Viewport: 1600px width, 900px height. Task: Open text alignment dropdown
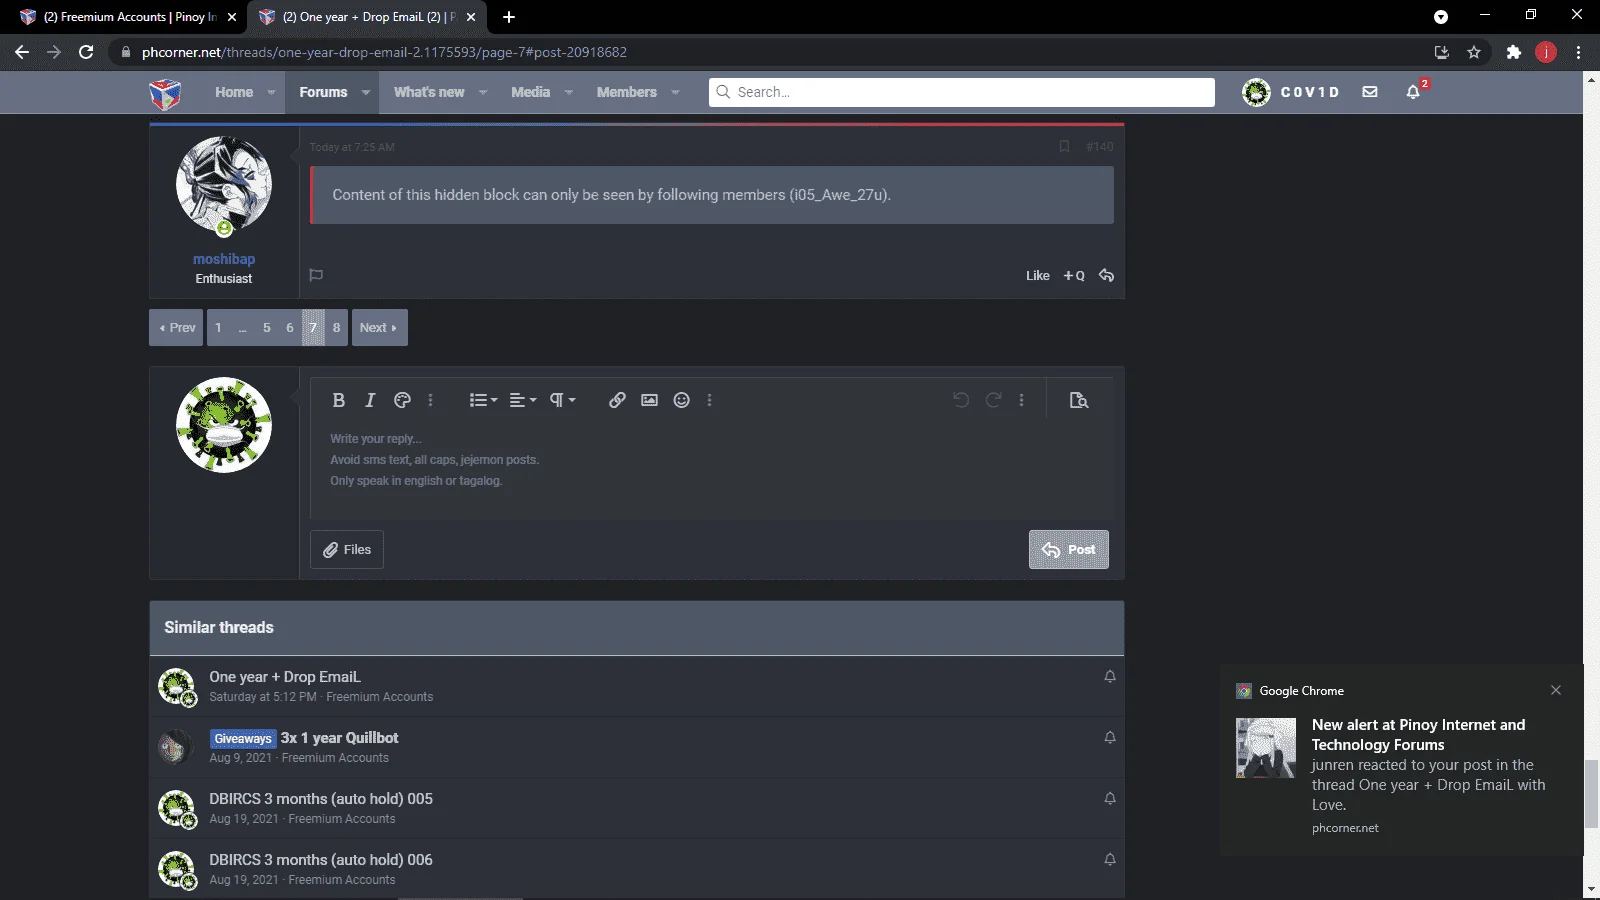(x=523, y=400)
